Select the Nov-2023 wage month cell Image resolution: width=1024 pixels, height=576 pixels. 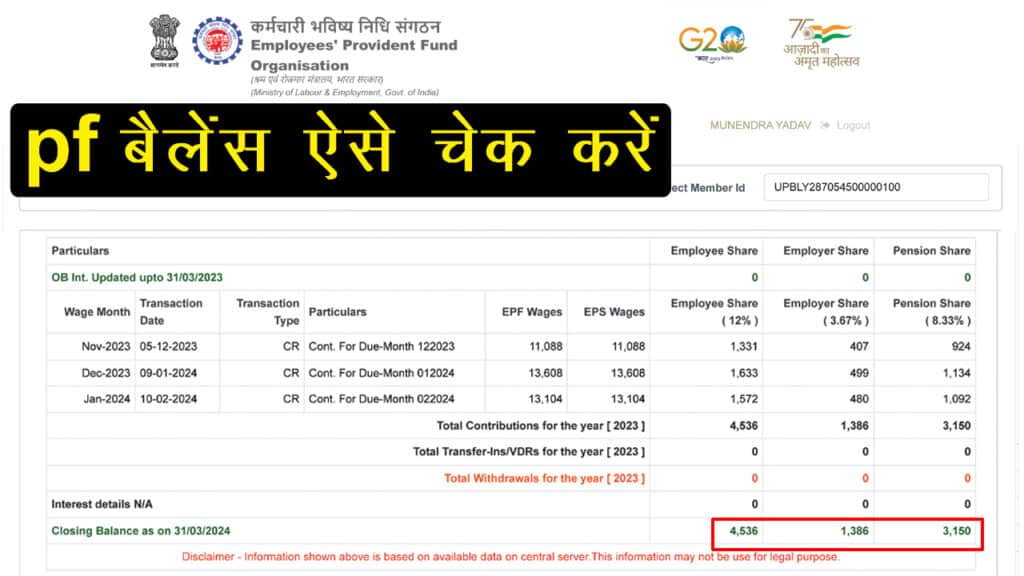[x=106, y=347]
